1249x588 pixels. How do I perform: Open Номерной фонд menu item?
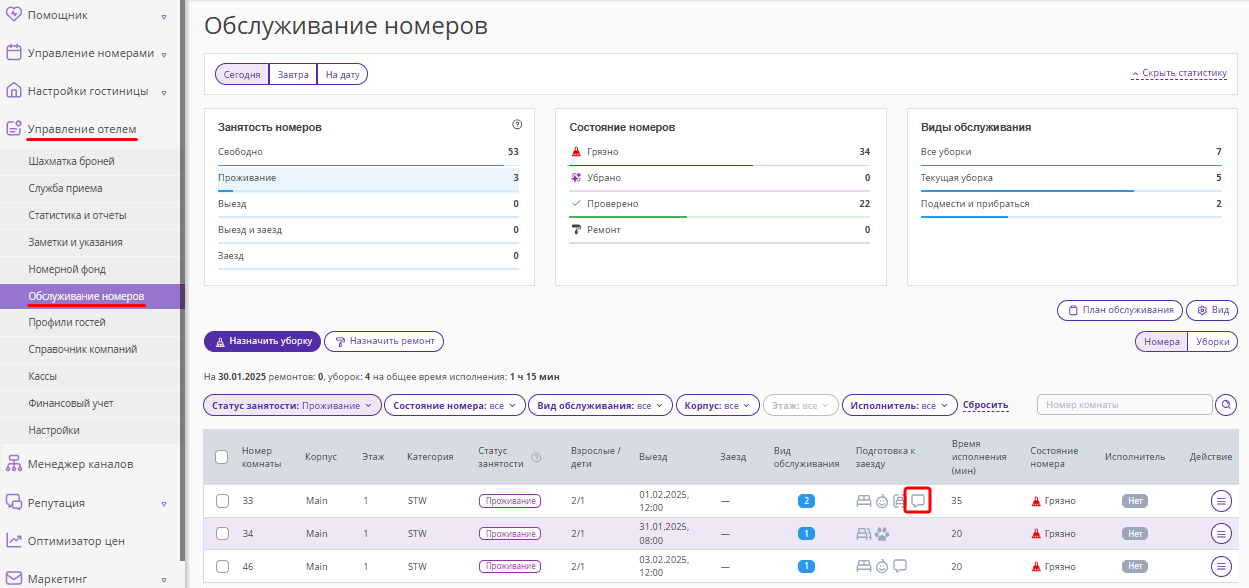67,269
